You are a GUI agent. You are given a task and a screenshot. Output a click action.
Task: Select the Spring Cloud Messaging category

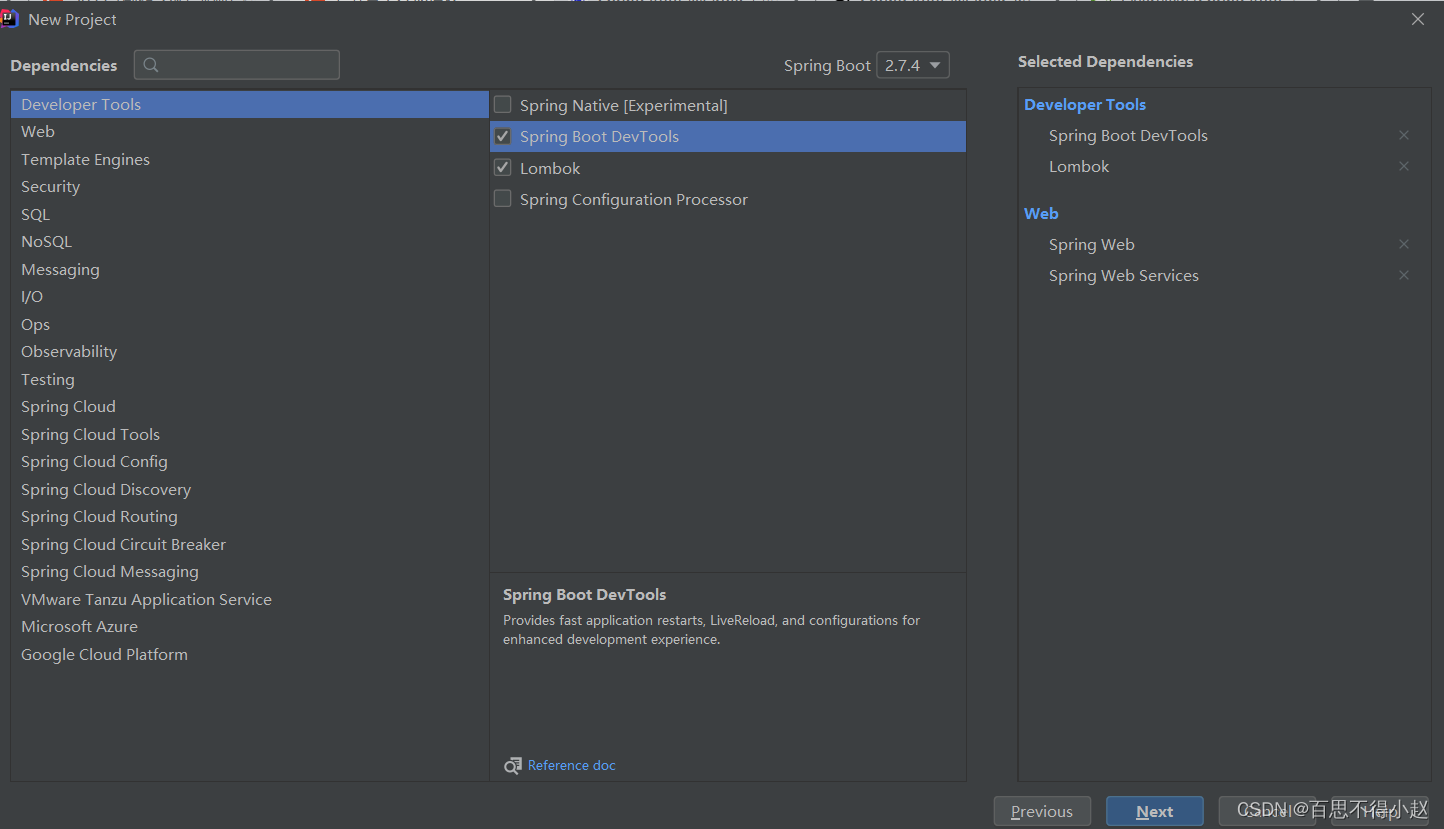point(249,572)
